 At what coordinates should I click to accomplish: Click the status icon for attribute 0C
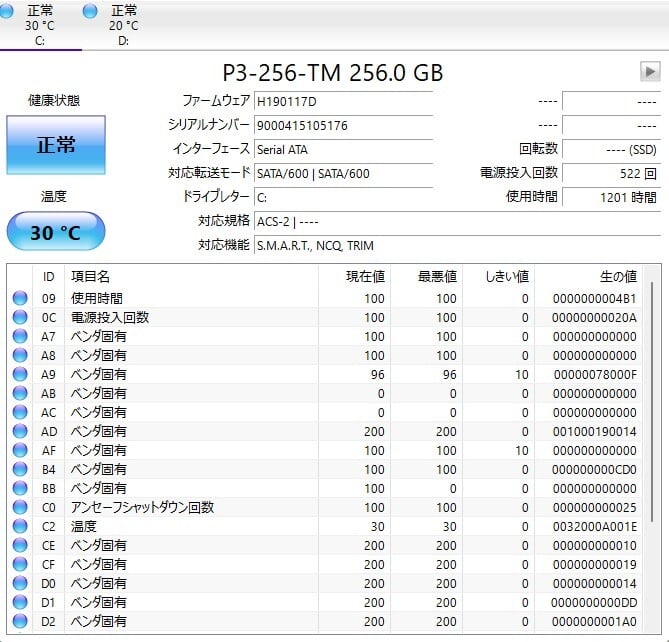coord(20,318)
